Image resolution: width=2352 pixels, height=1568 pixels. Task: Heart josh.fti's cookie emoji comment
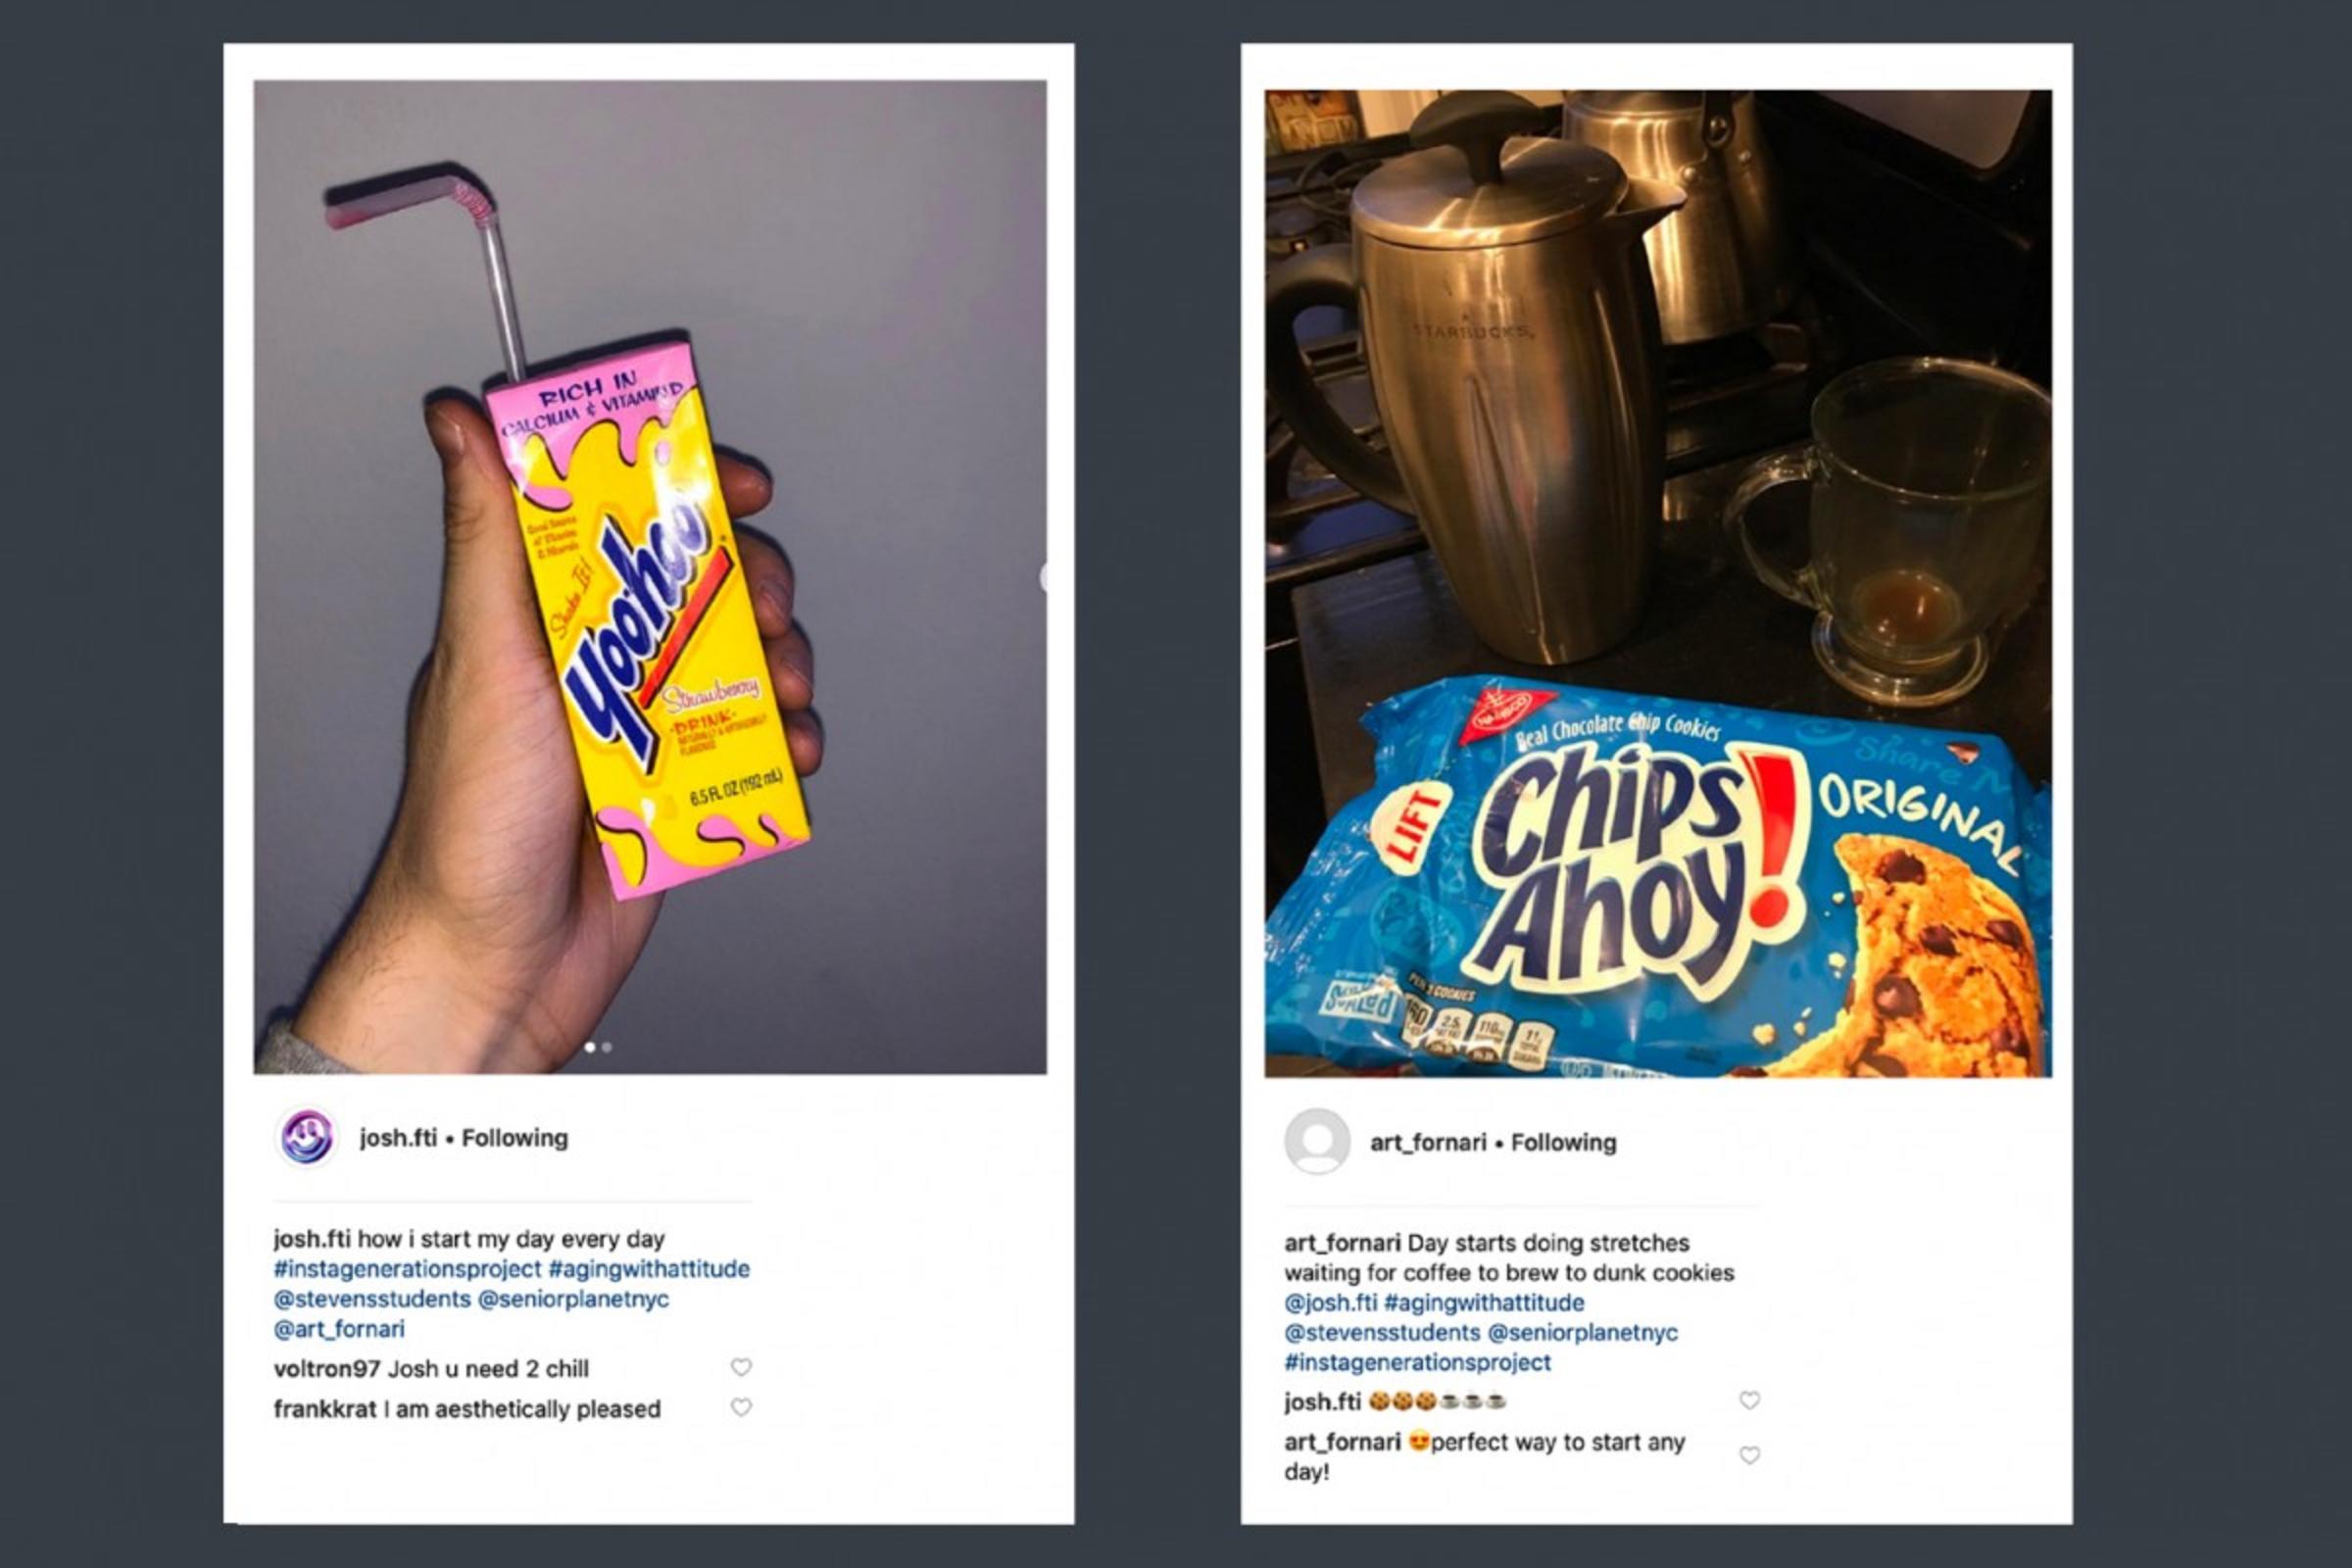click(1749, 1400)
